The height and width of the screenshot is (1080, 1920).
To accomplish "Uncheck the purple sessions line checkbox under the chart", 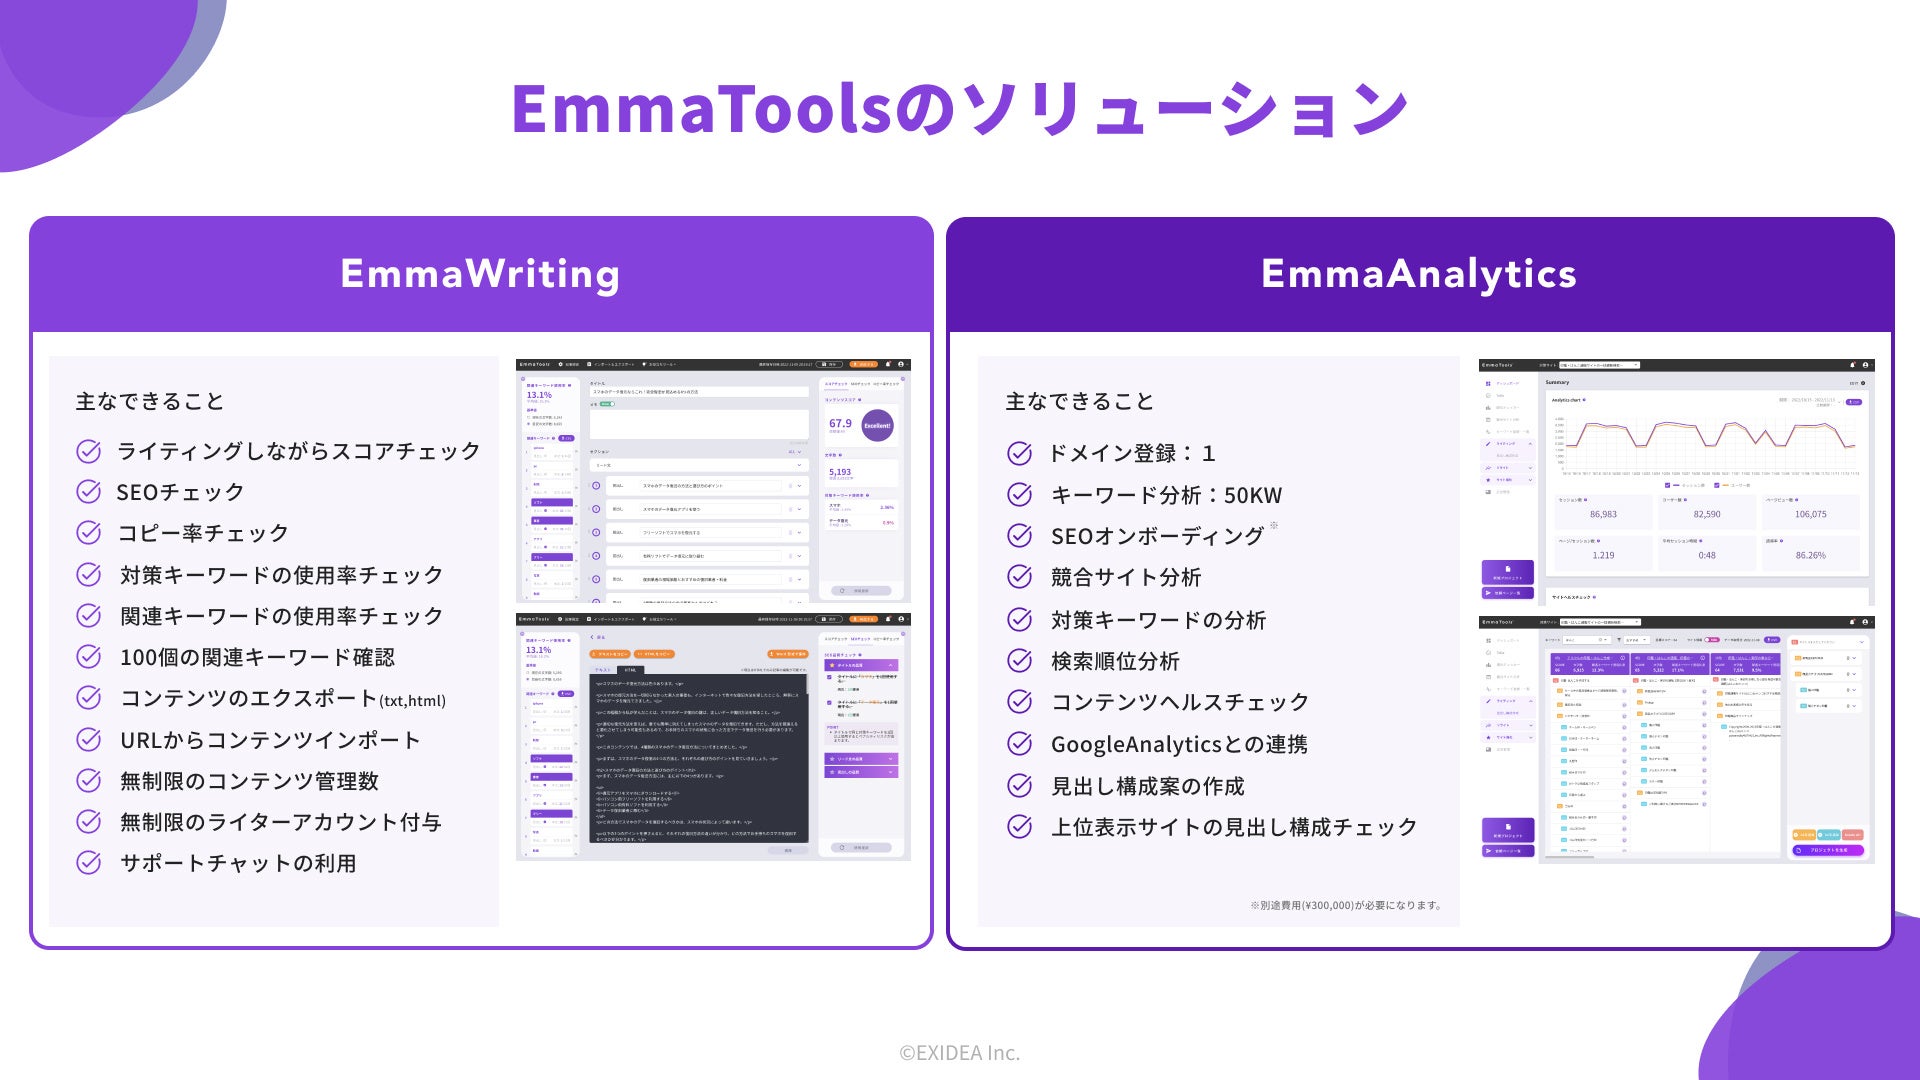I will [1667, 485].
